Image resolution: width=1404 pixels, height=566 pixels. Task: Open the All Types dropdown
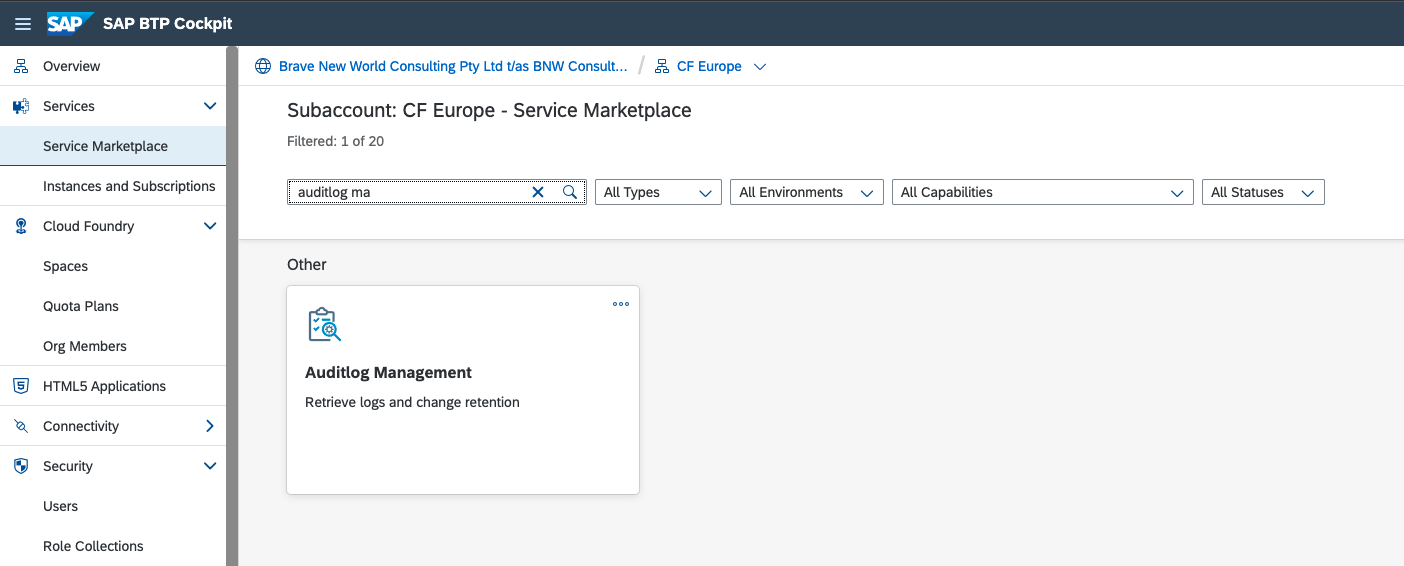[658, 192]
